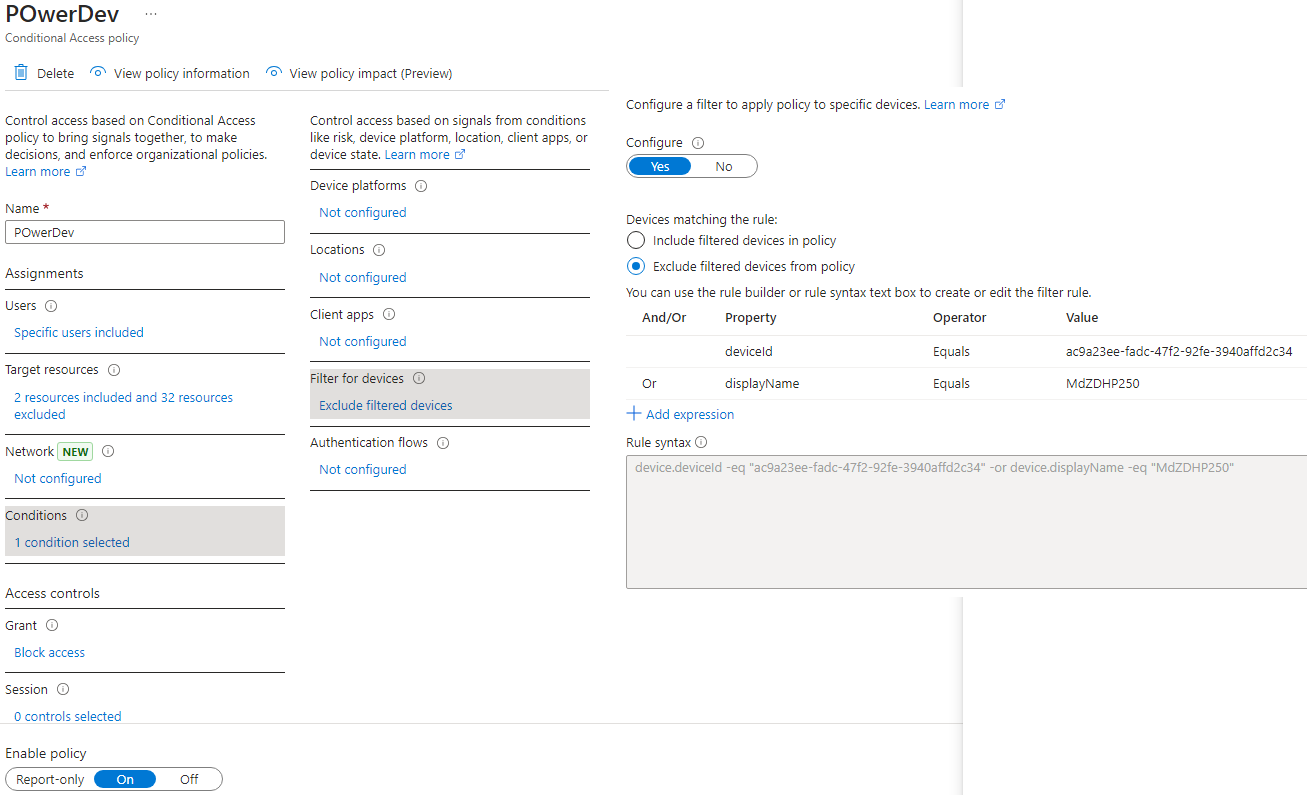Click Delete policy button
1307x795 pixels.
pos(44,73)
